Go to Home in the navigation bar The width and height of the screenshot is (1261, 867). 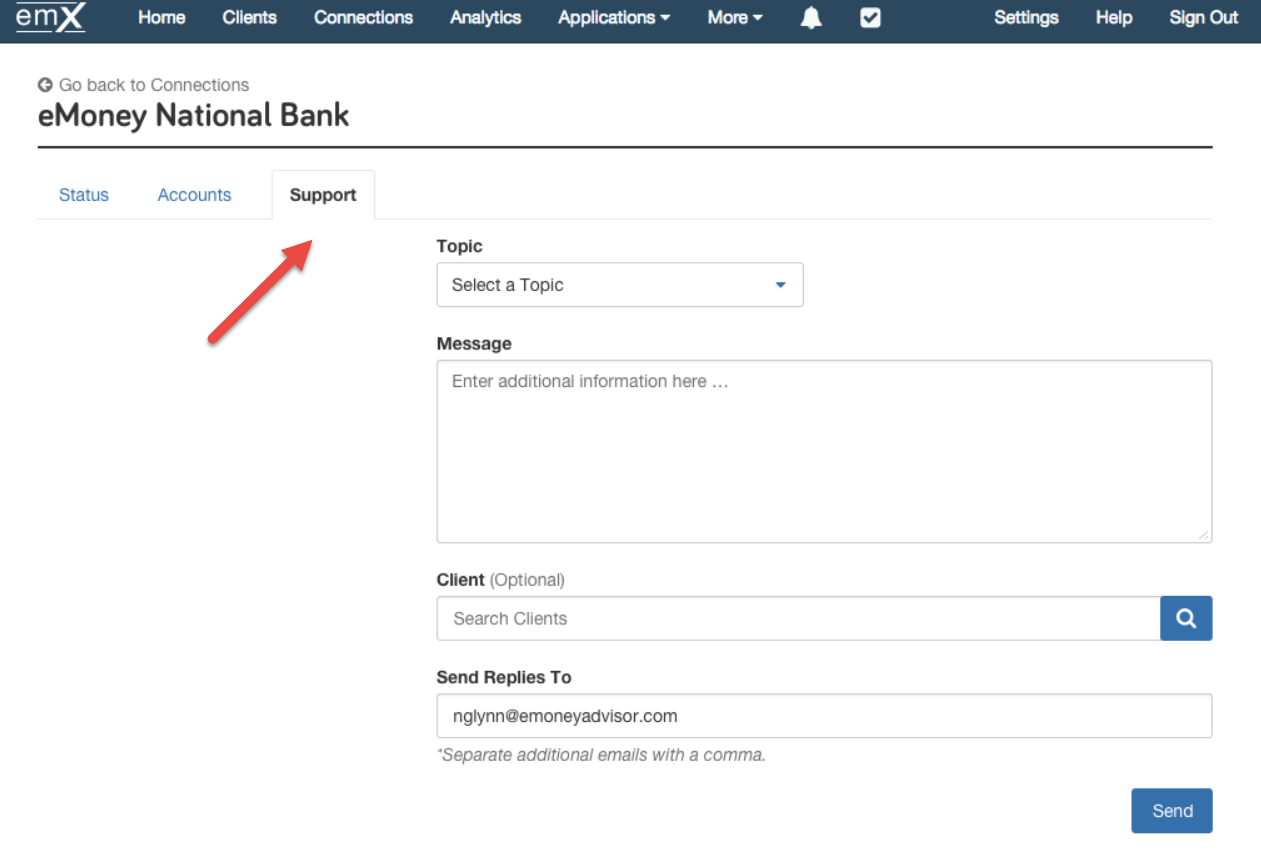(x=162, y=17)
